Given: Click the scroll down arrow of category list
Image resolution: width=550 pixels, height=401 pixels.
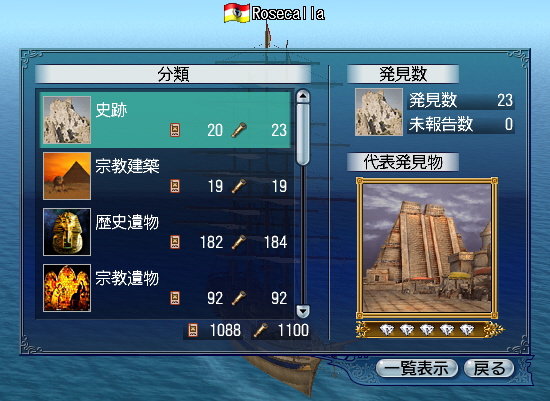Looking at the screenshot, I should [x=303, y=311].
